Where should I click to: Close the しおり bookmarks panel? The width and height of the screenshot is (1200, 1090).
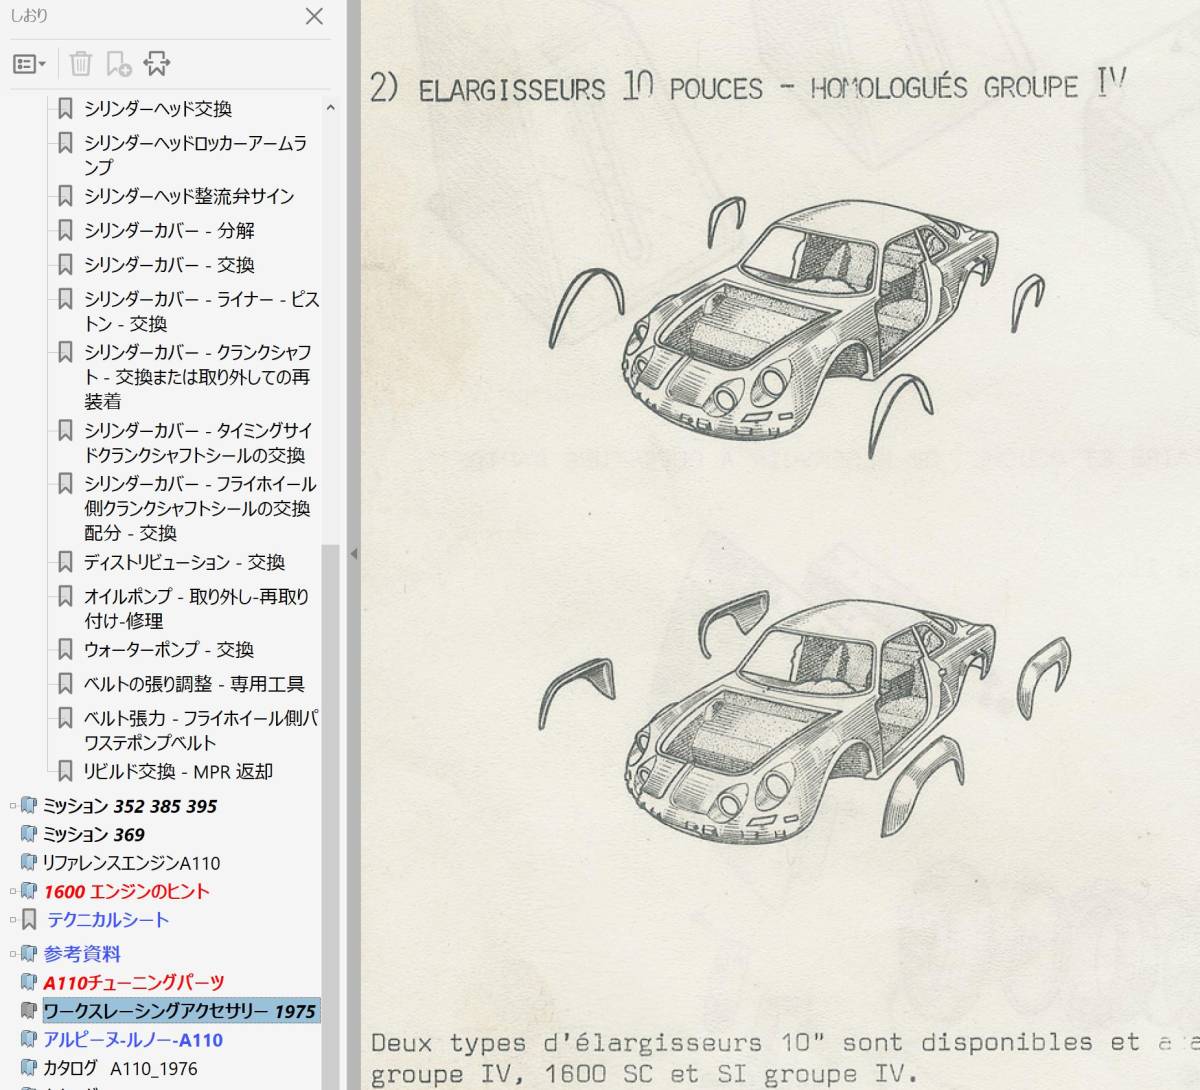coord(314,16)
